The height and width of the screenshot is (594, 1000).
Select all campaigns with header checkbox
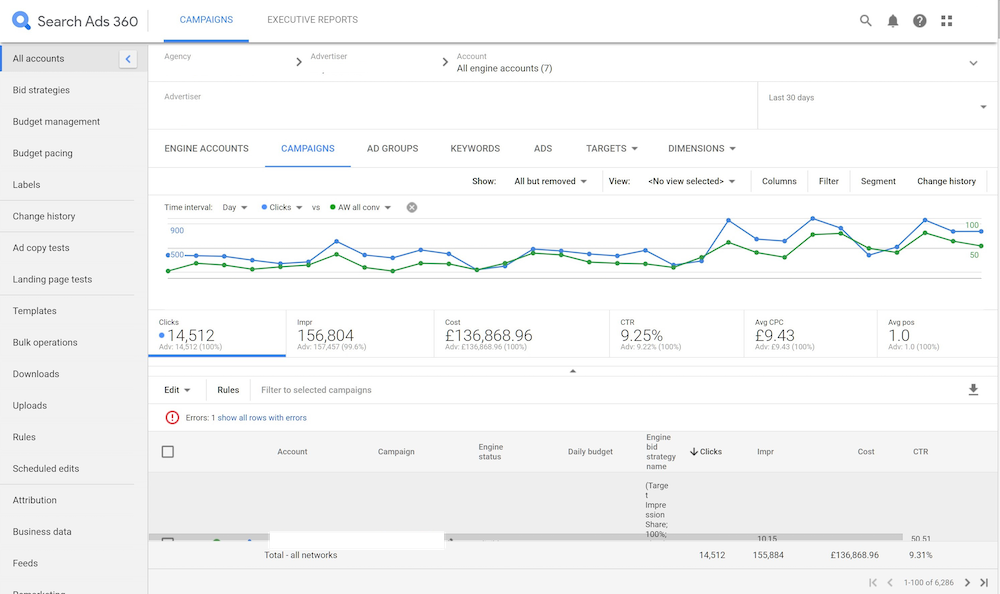[168, 452]
